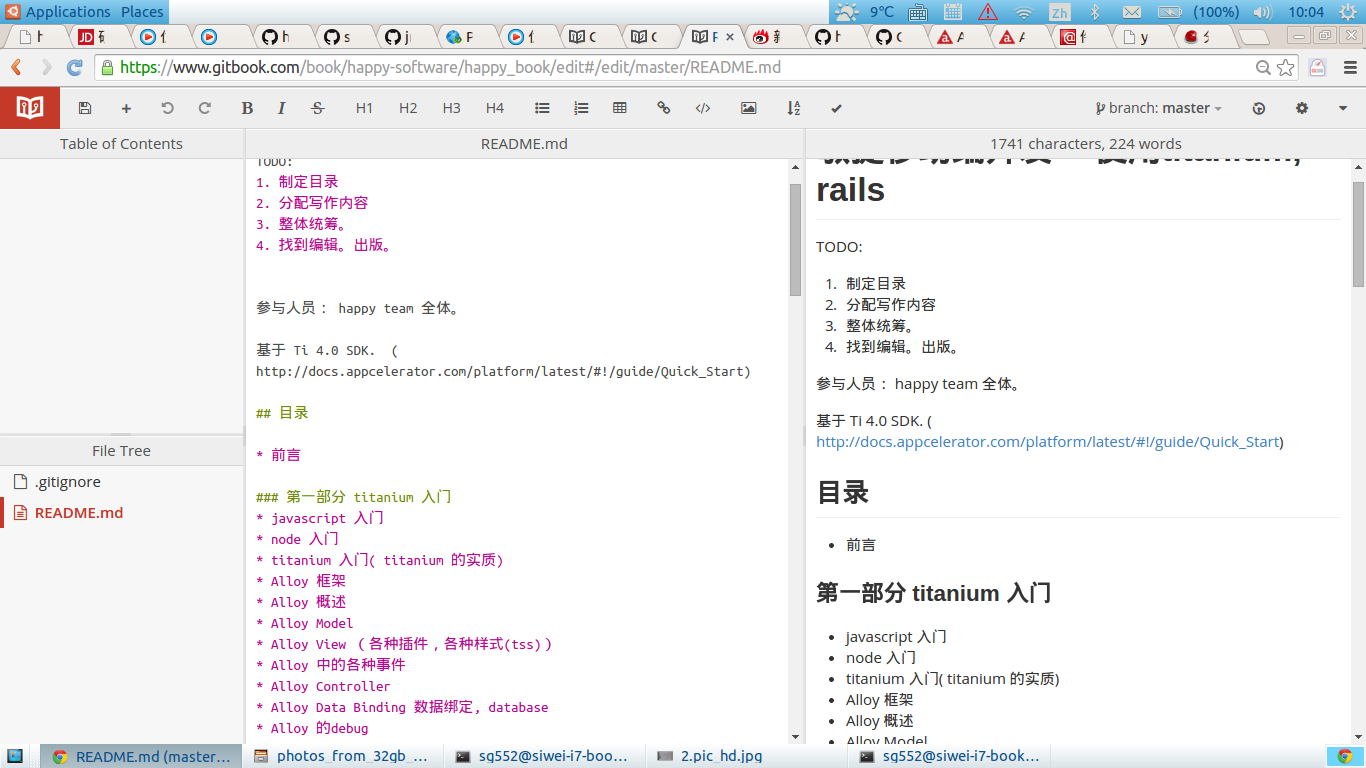Screen dimensions: 1366x768
Task: Insert an image
Action: point(748,108)
